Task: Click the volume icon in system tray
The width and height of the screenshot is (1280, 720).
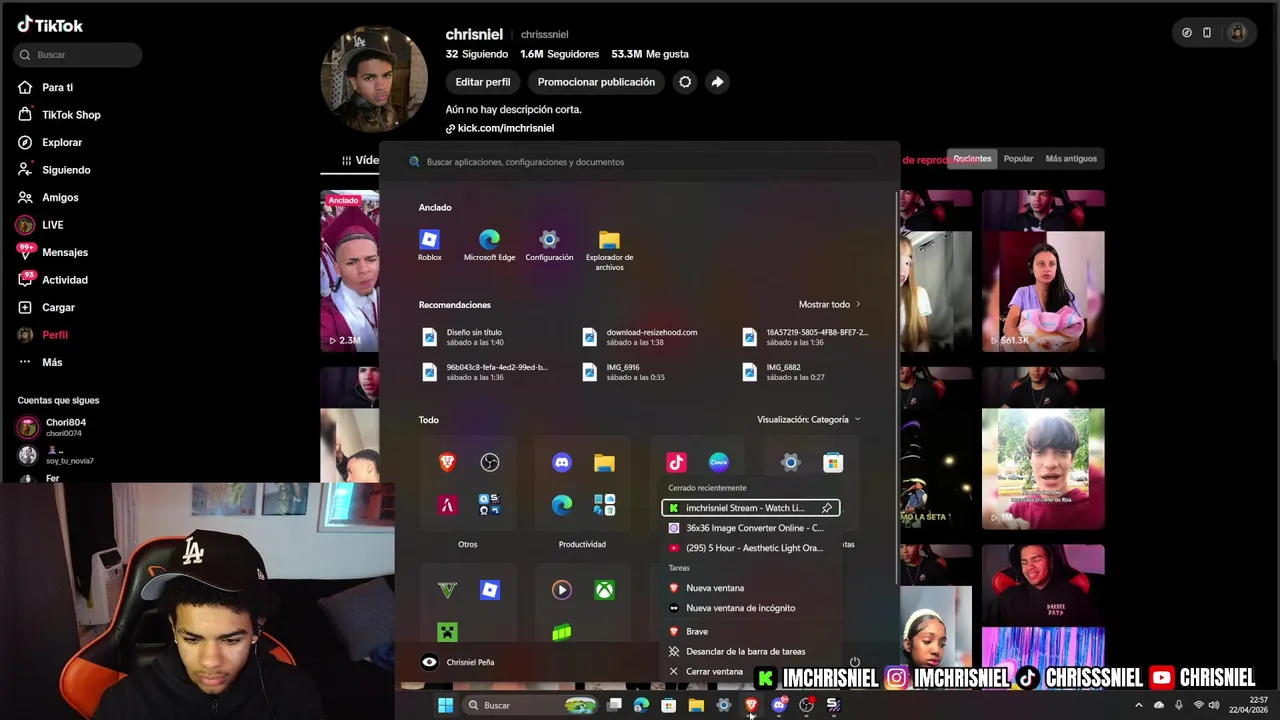Action: [1214, 705]
